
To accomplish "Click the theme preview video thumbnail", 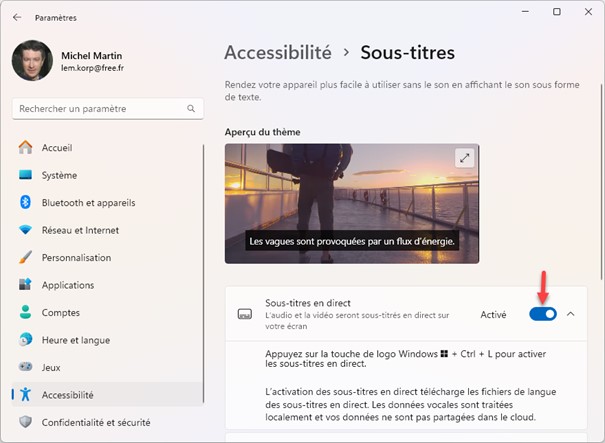I will tap(352, 203).
